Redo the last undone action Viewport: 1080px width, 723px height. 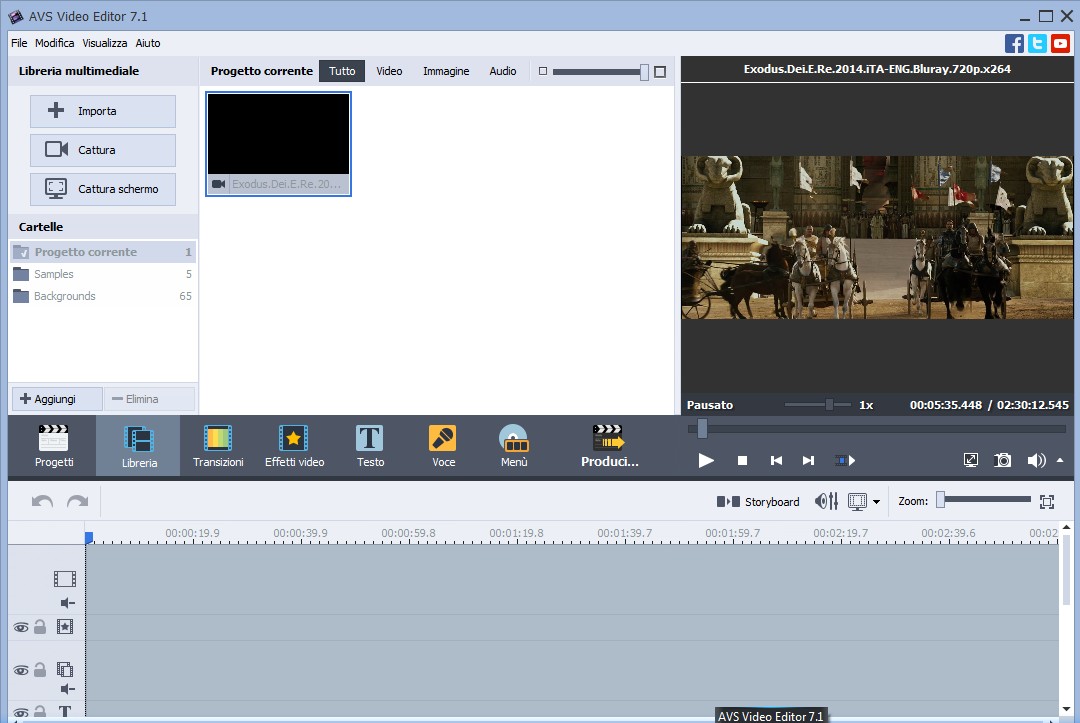pyautogui.click(x=77, y=501)
